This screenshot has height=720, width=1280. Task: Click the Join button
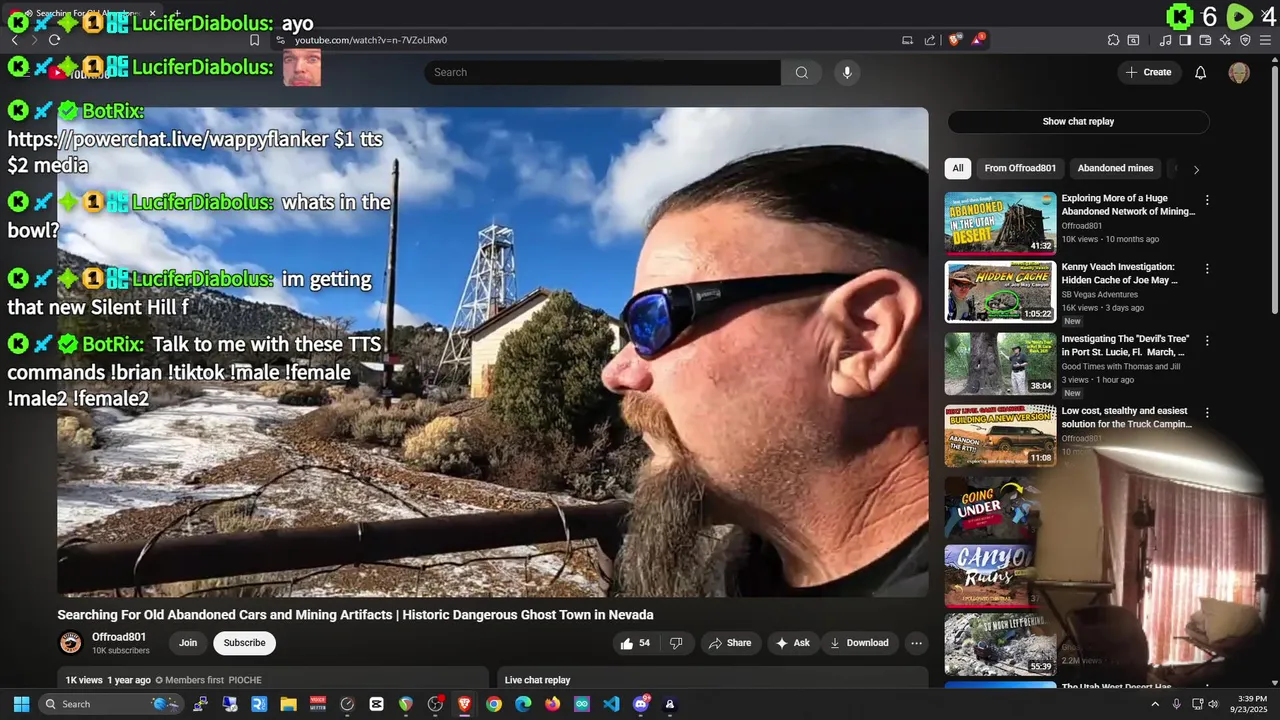(188, 643)
